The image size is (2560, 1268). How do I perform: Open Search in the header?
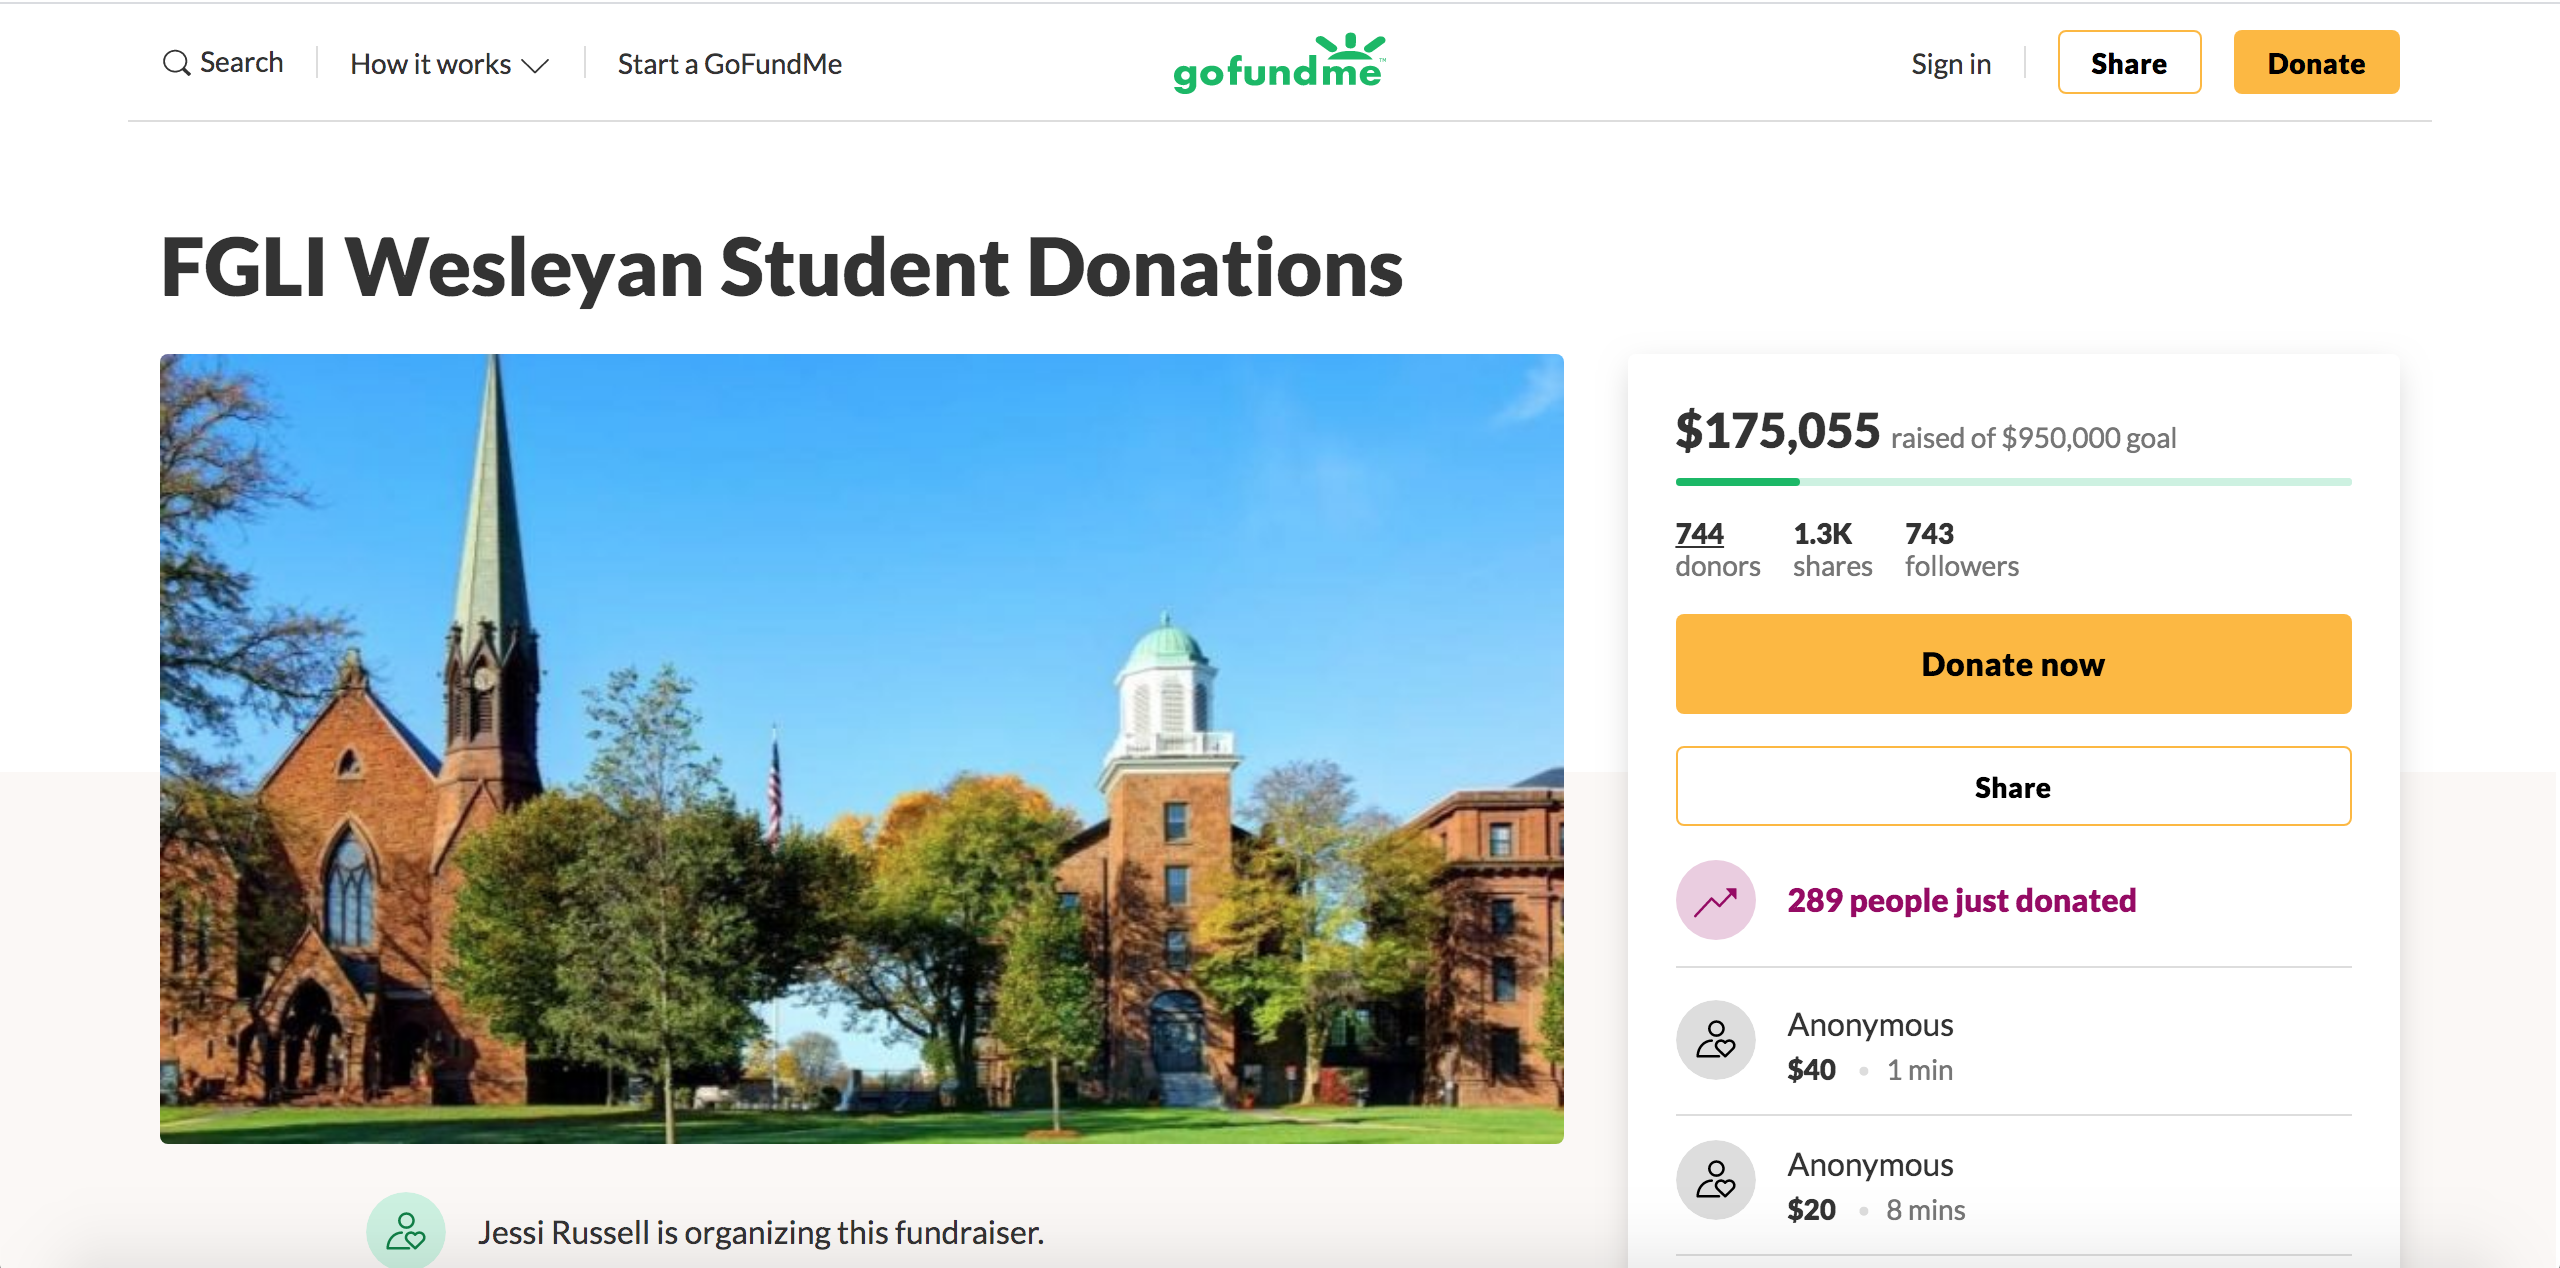223,63
